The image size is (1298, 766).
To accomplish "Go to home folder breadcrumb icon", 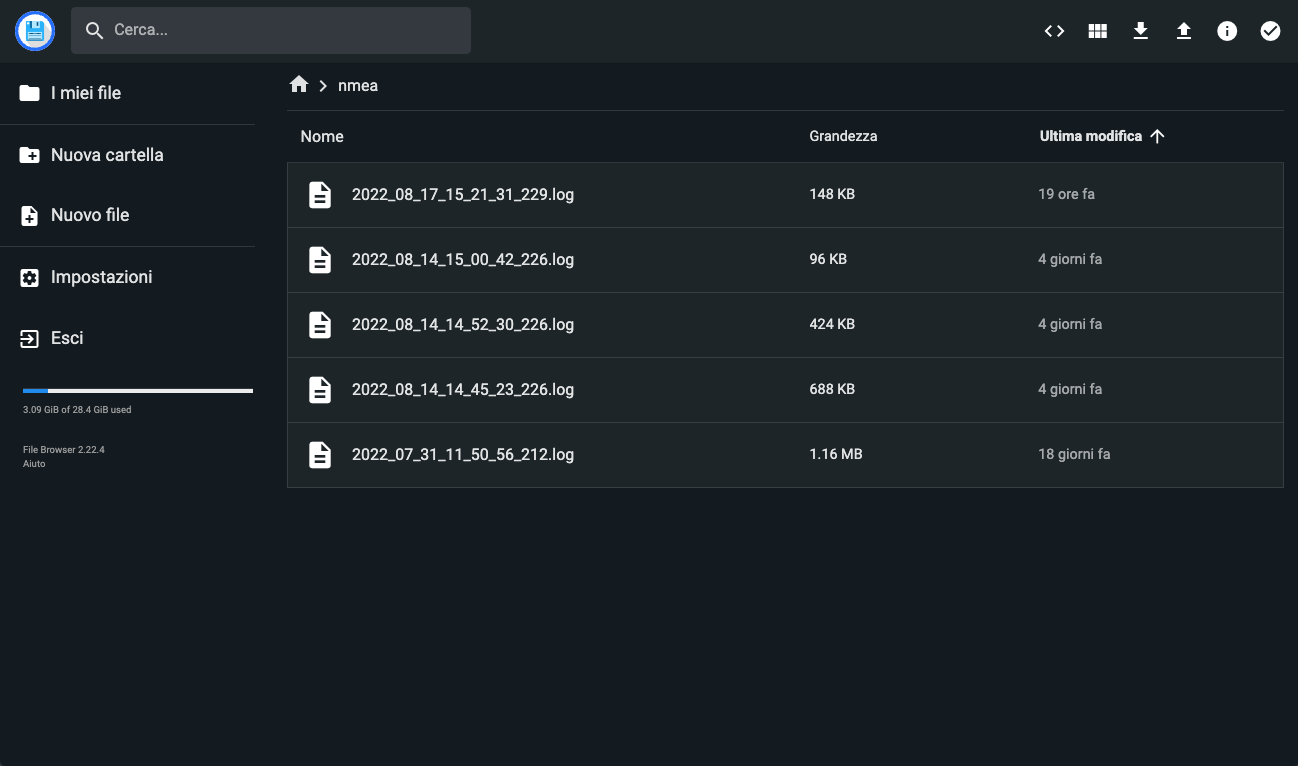I will (x=298, y=85).
